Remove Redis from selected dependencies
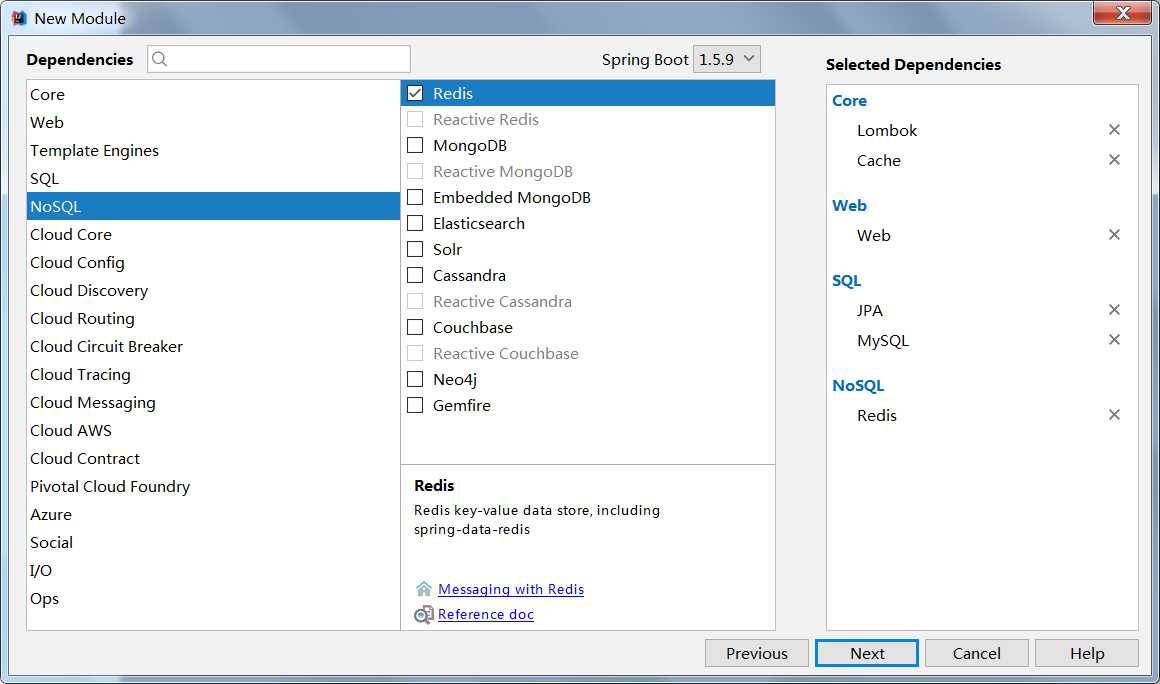 coord(1114,415)
